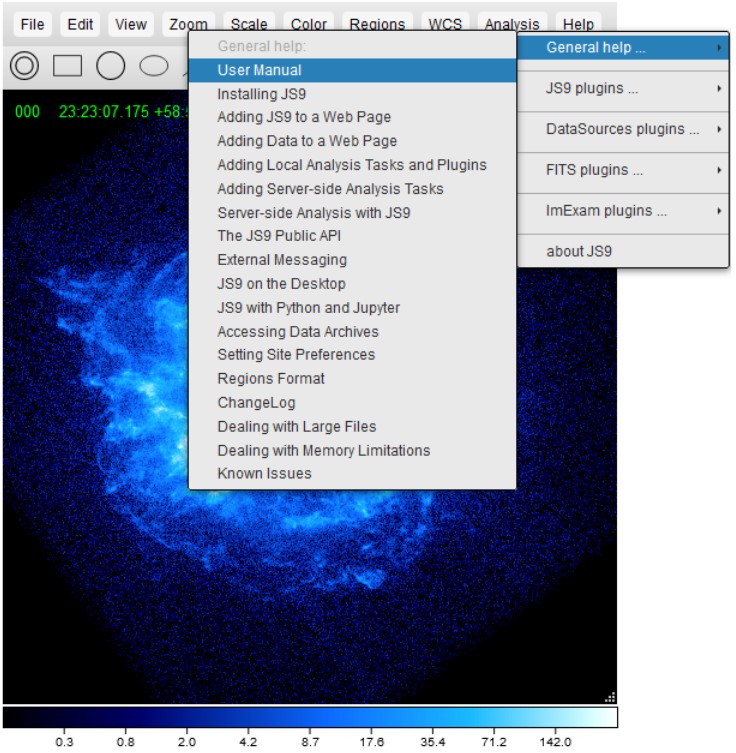The image size is (736, 753).
Task: Open Adding Local Analysis Tasks and Plugins
Action: click(x=352, y=165)
